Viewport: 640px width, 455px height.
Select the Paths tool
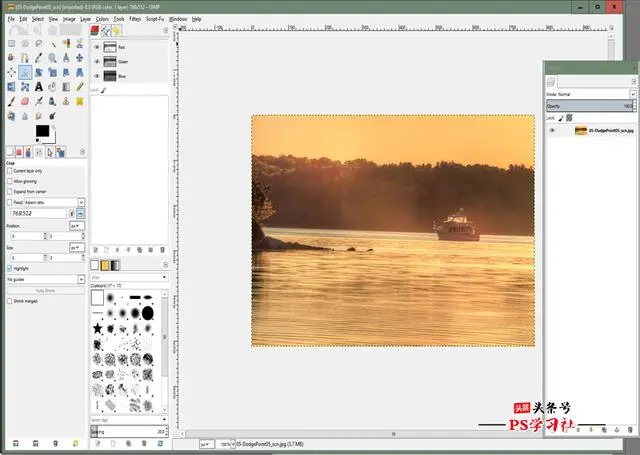click(25, 58)
